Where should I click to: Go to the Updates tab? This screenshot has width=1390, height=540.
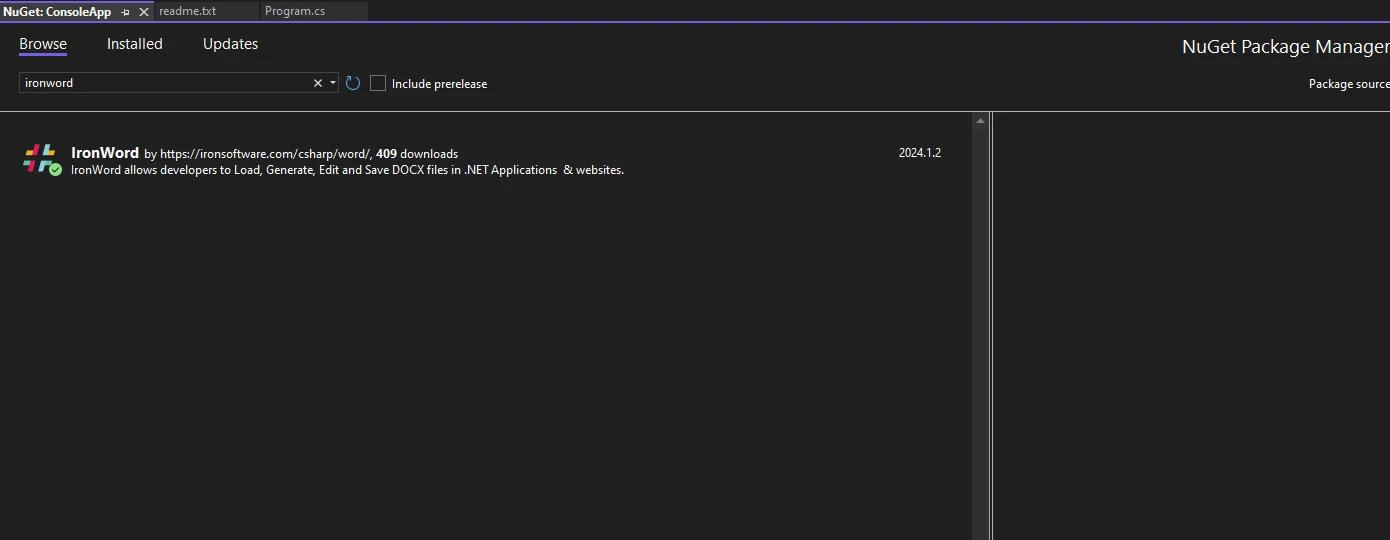230,44
